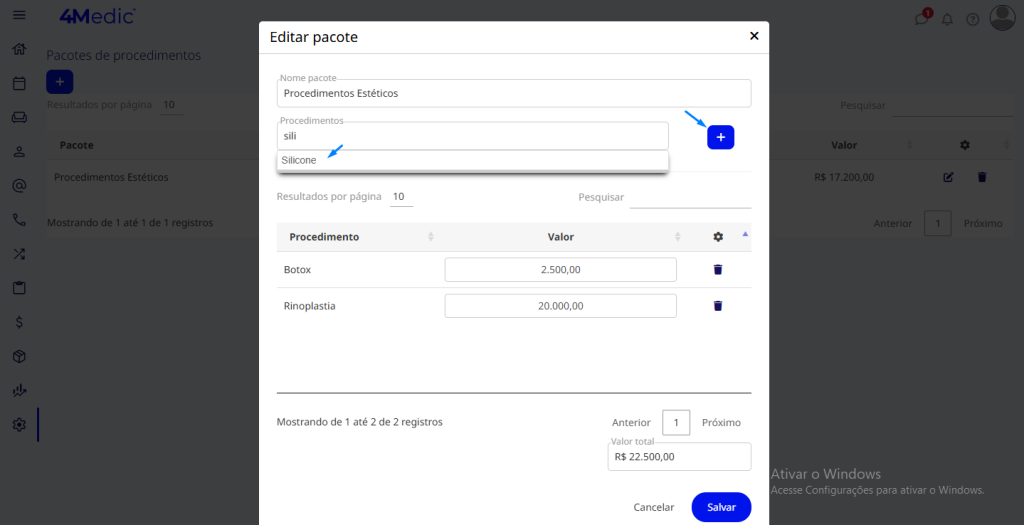Add procedure with blue plus button
The image size is (1024, 525).
click(x=720, y=137)
